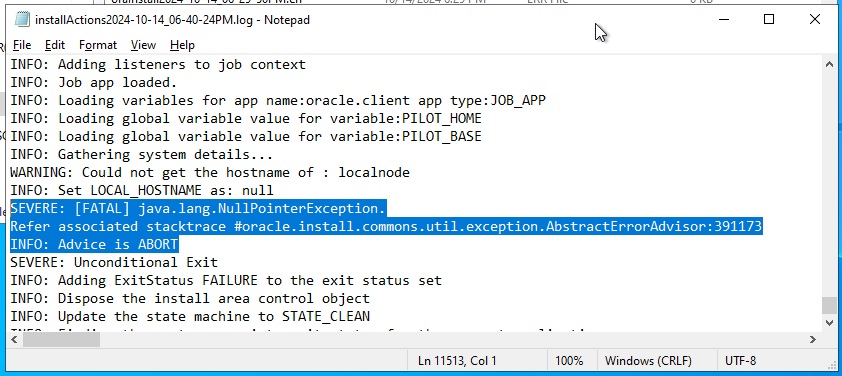Image resolution: width=842 pixels, height=376 pixels.
Task: Open the Edit menu
Action: [x=55, y=45]
